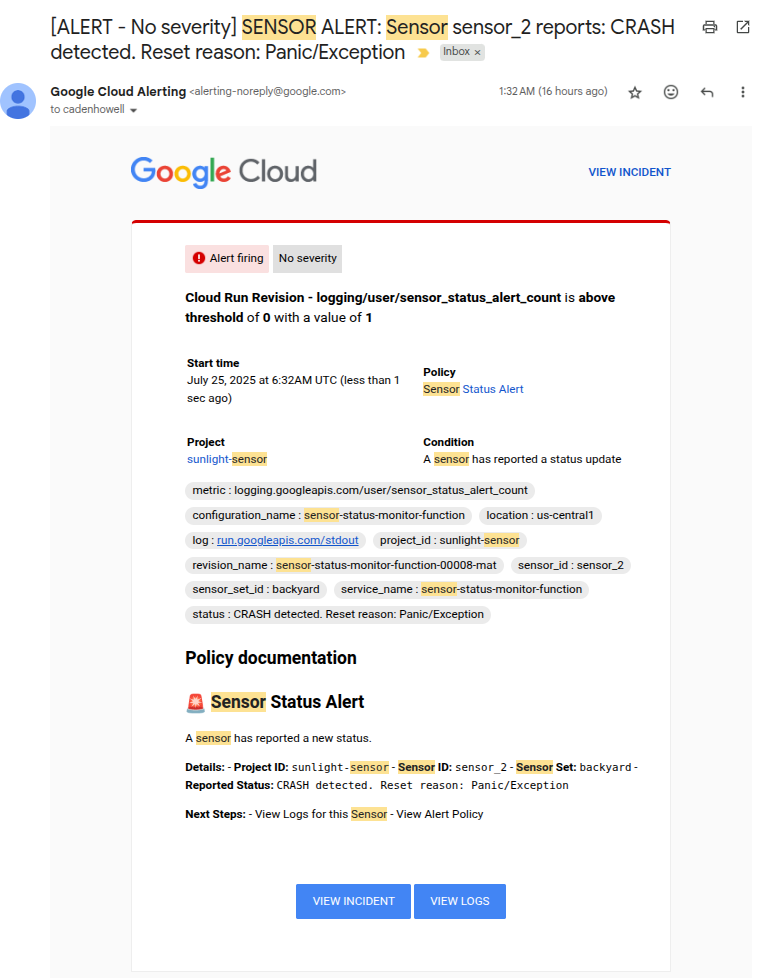Image resolution: width=758 pixels, height=978 pixels.
Task: Click the Alert firing status badge
Action: 227,258
